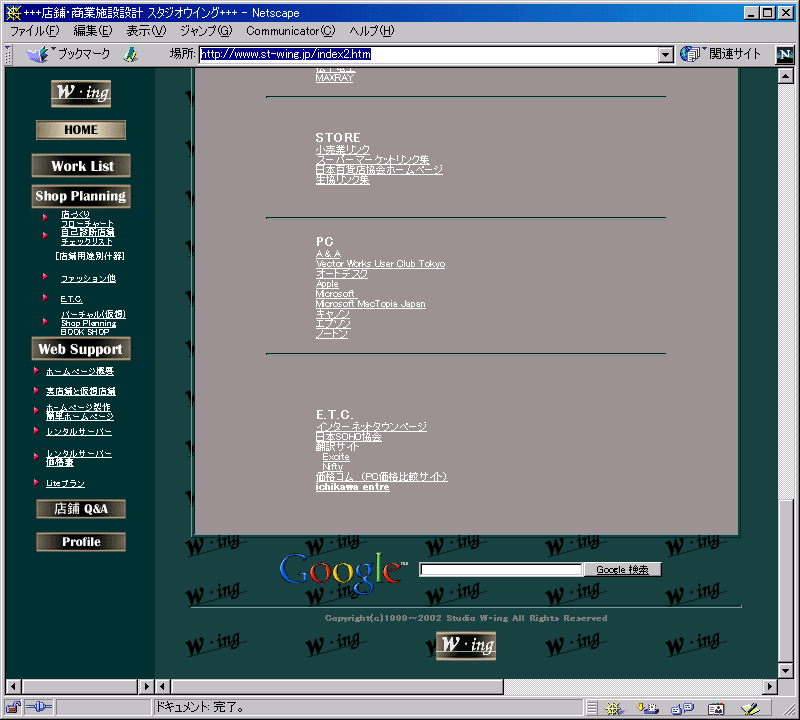Follow the Excite translation link
Viewport: 800px width, 720px height.
tap(336, 457)
